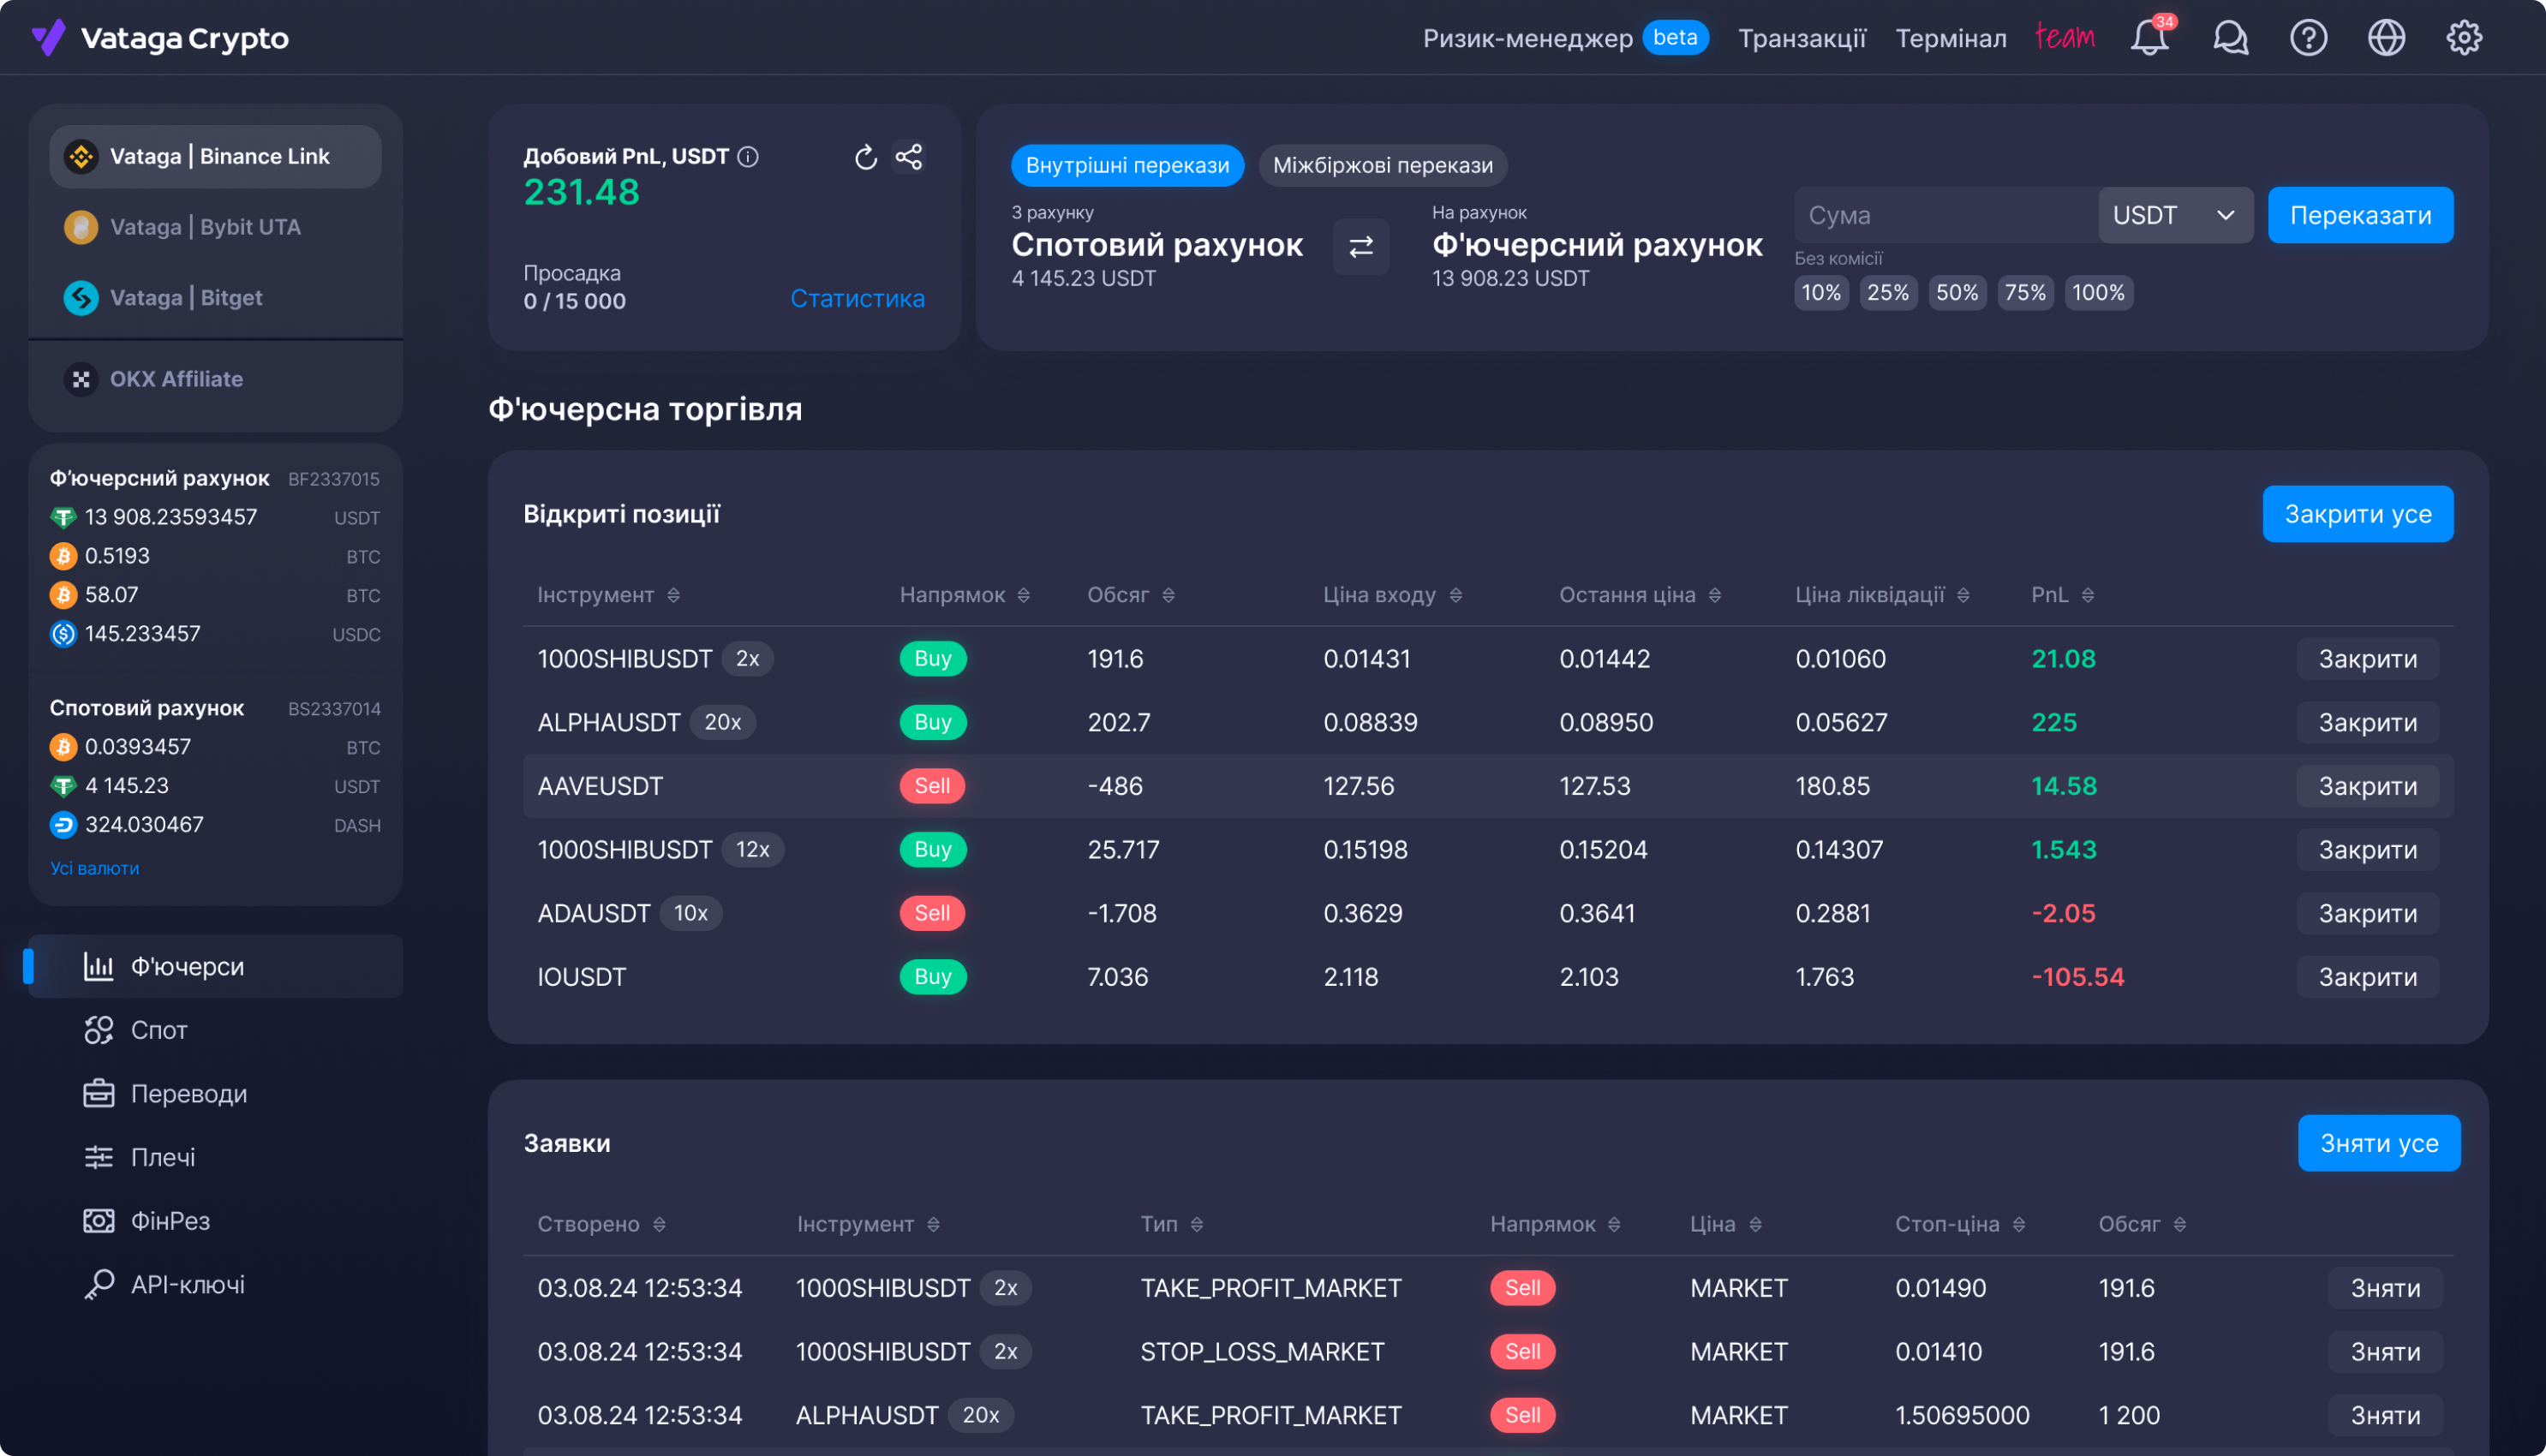Screen dimensions: 2546x1456
Task: Open the Спот sidebar section
Action: [159, 1030]
